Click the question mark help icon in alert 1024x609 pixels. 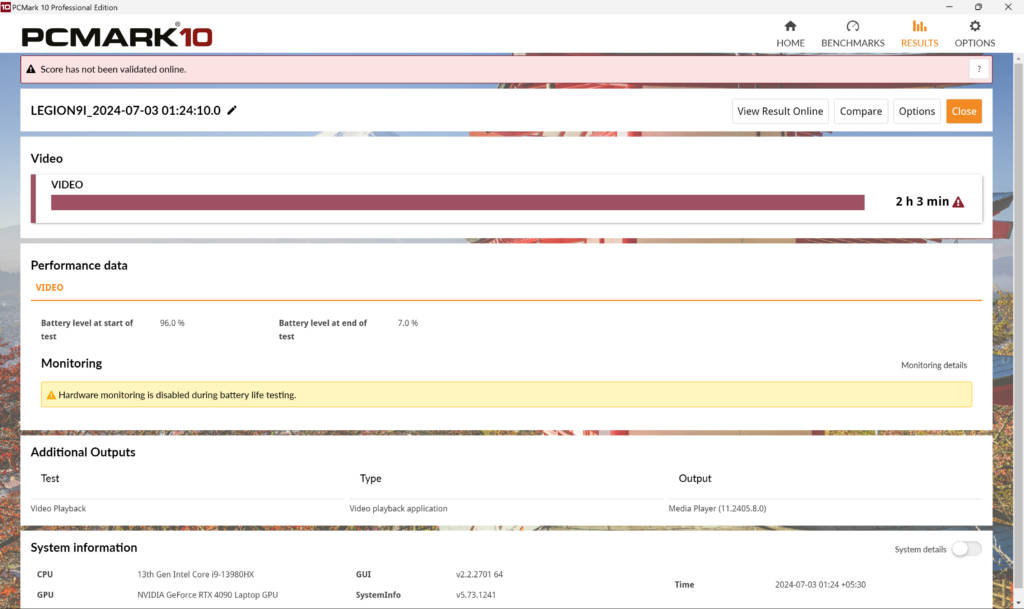tap(978, 69)
